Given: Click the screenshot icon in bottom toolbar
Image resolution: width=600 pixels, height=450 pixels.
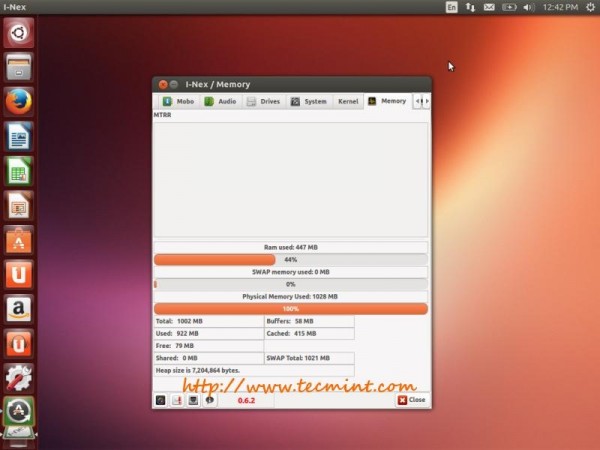Looking at the screenshot, I should [x=161, y=399].
